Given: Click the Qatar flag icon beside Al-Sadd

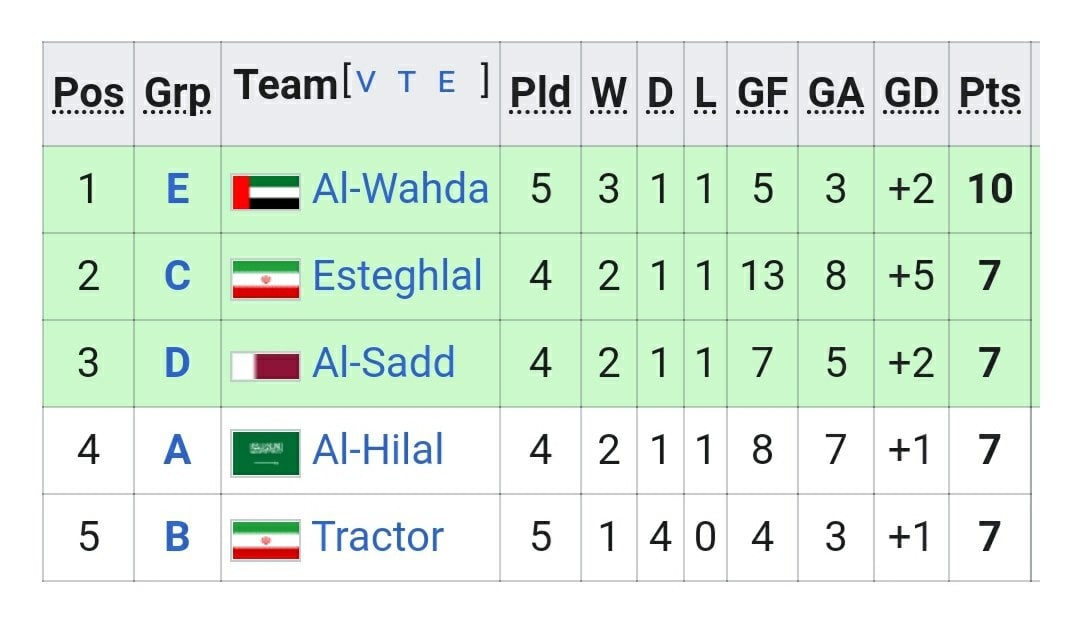Looking at the screenshot, I should pyautogui.click(x=266, y=366).
